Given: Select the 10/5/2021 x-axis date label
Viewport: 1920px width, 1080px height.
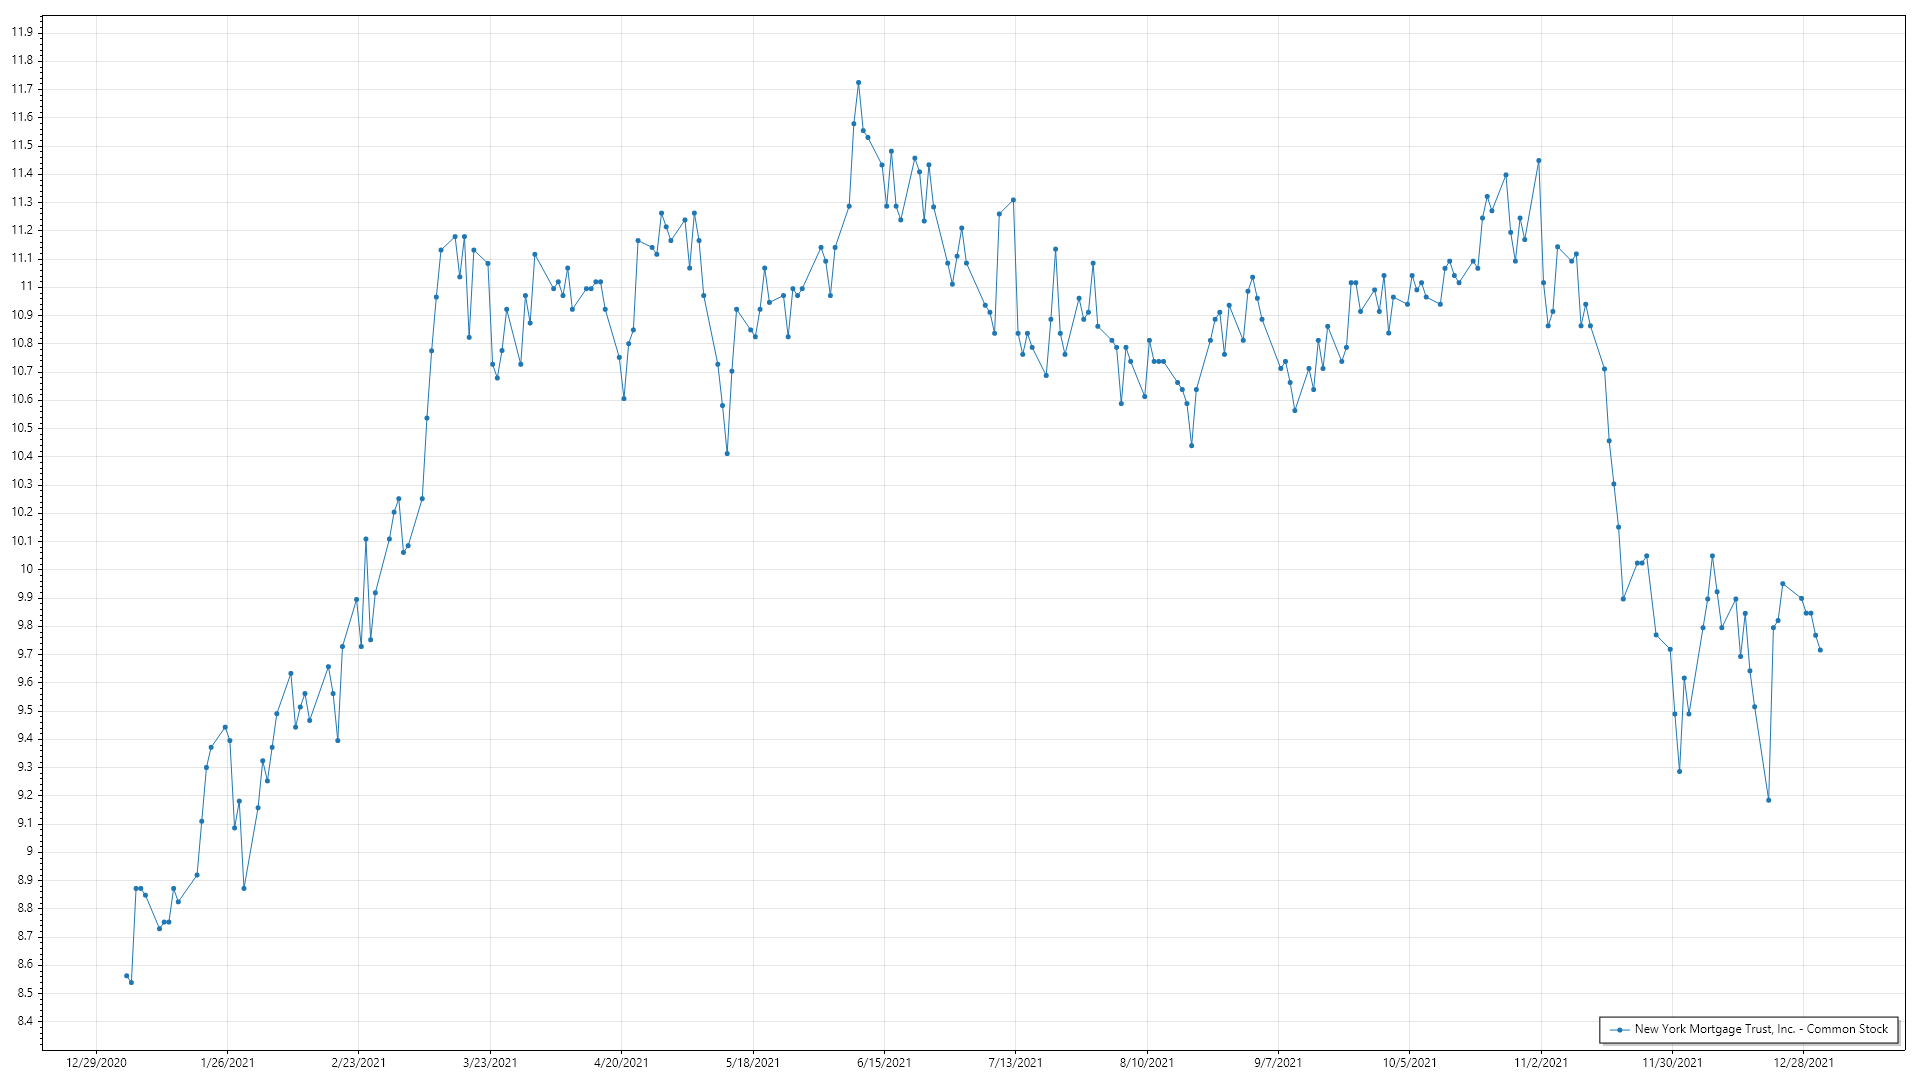Looking at the screenshot, I should tap(1409, 1062).
